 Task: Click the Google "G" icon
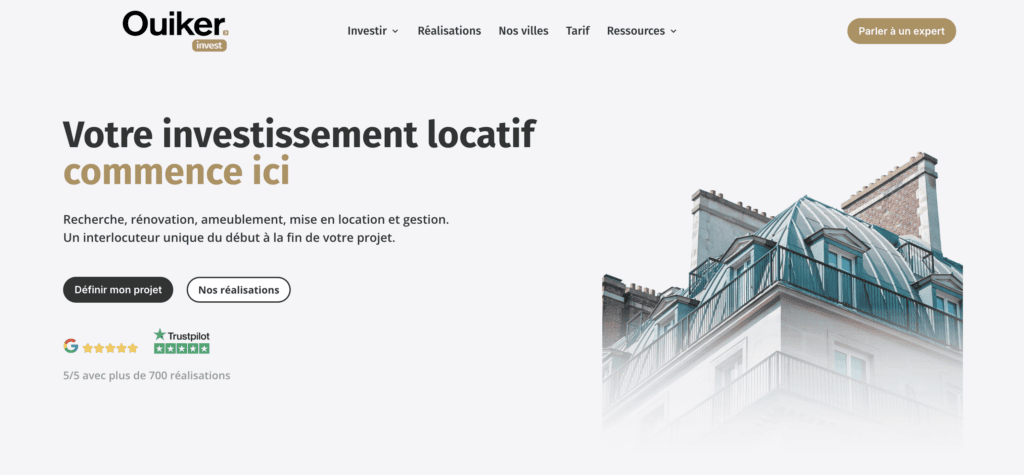71,346
